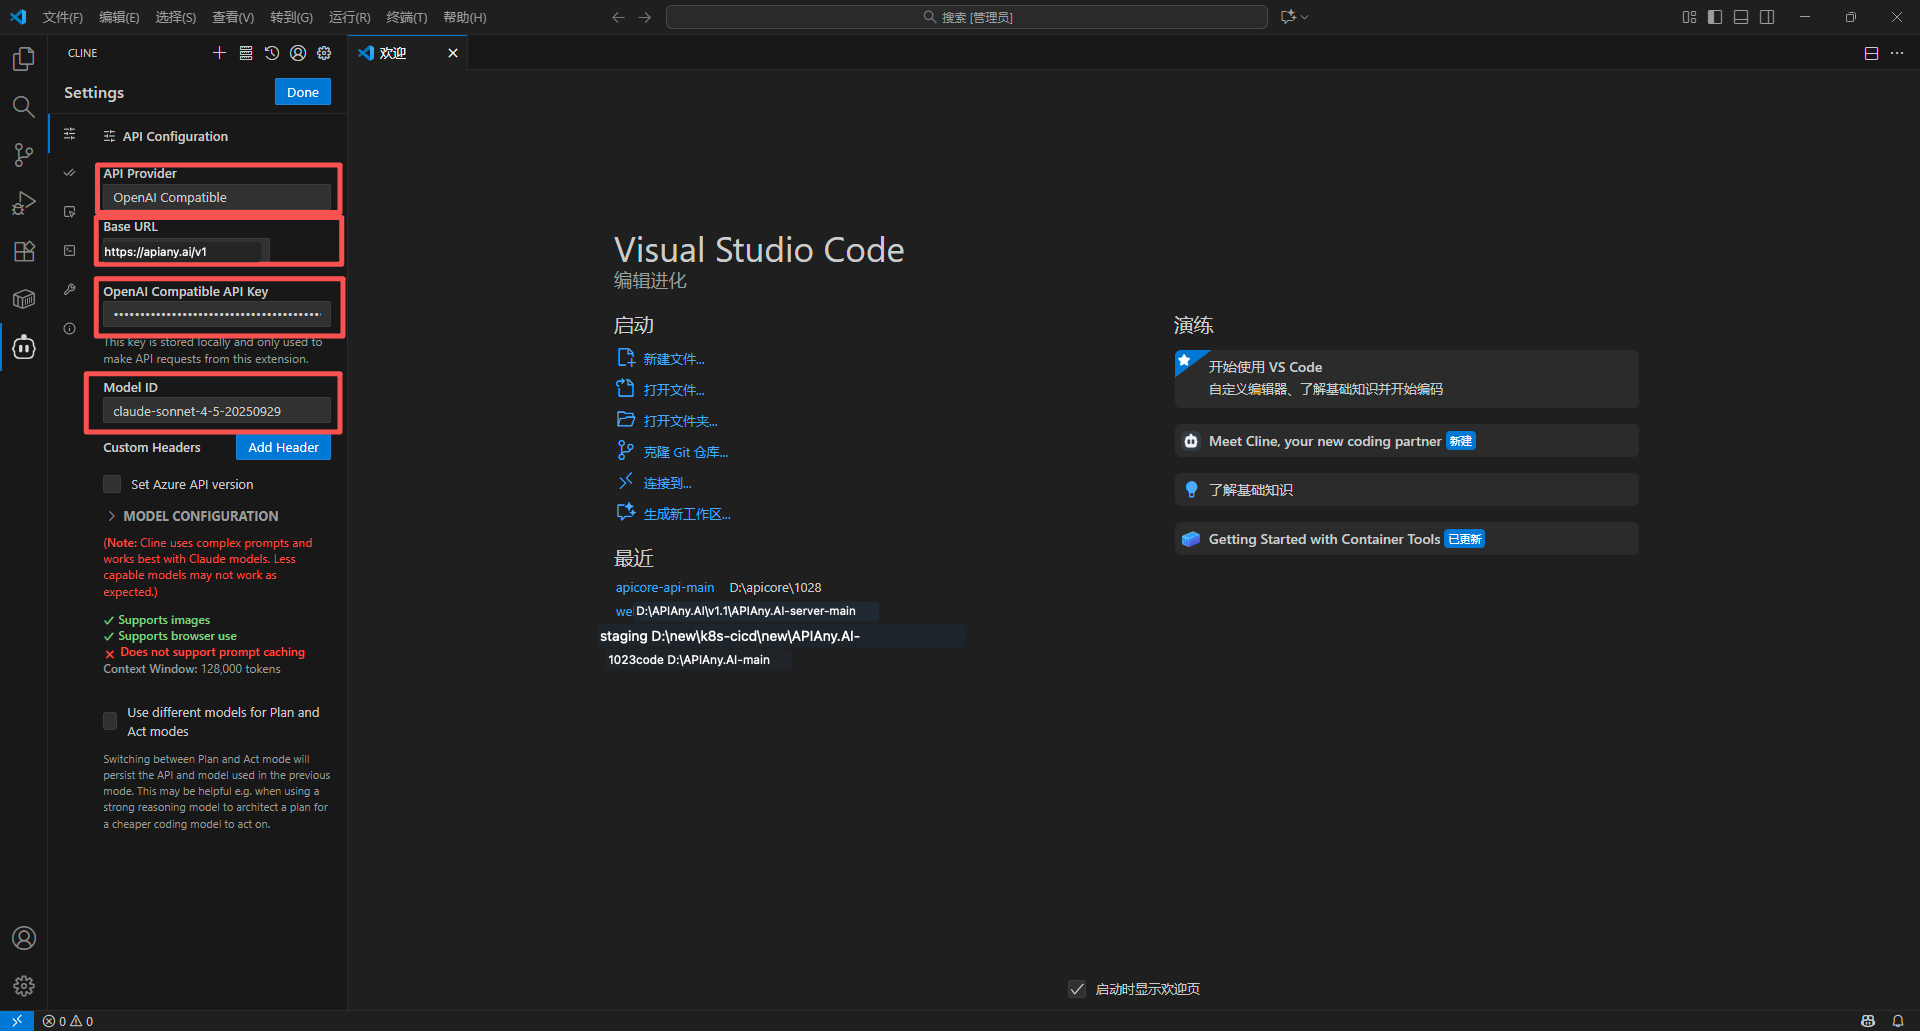Open the editor More Actions ellipsis

1897,53
